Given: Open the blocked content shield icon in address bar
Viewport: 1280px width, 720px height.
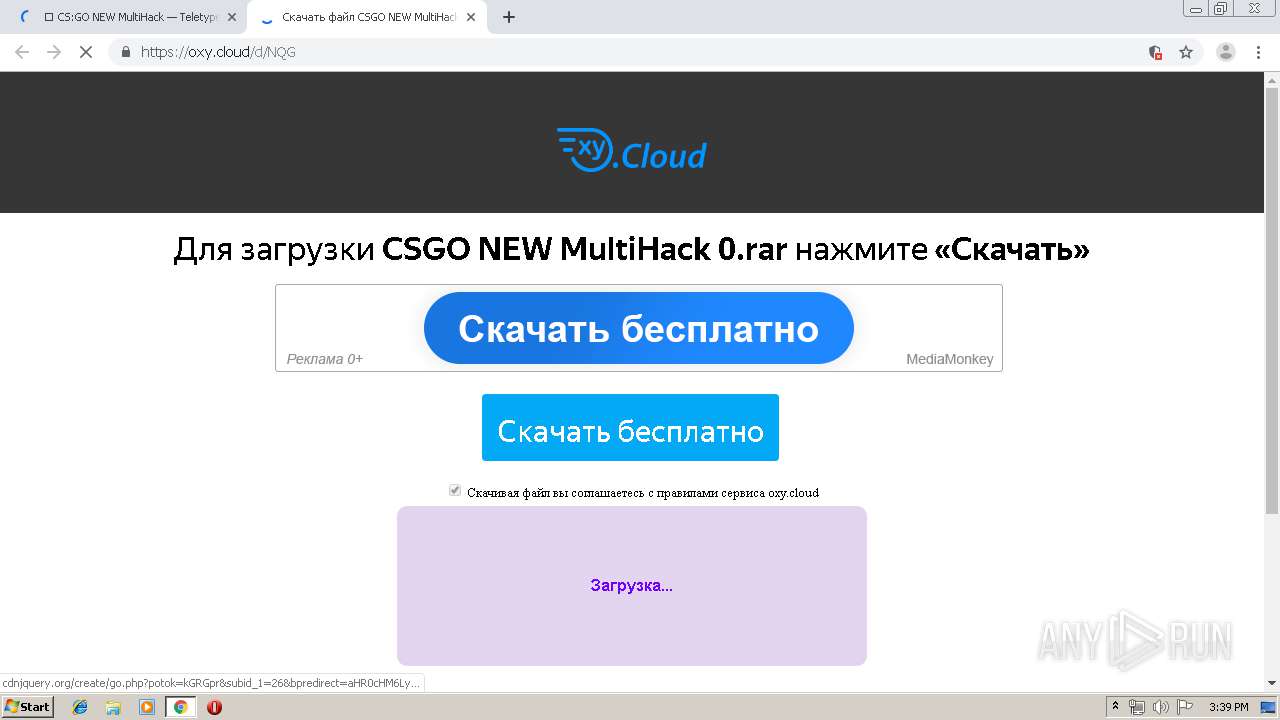Looking at the screenshot, I should [1155, 52].
